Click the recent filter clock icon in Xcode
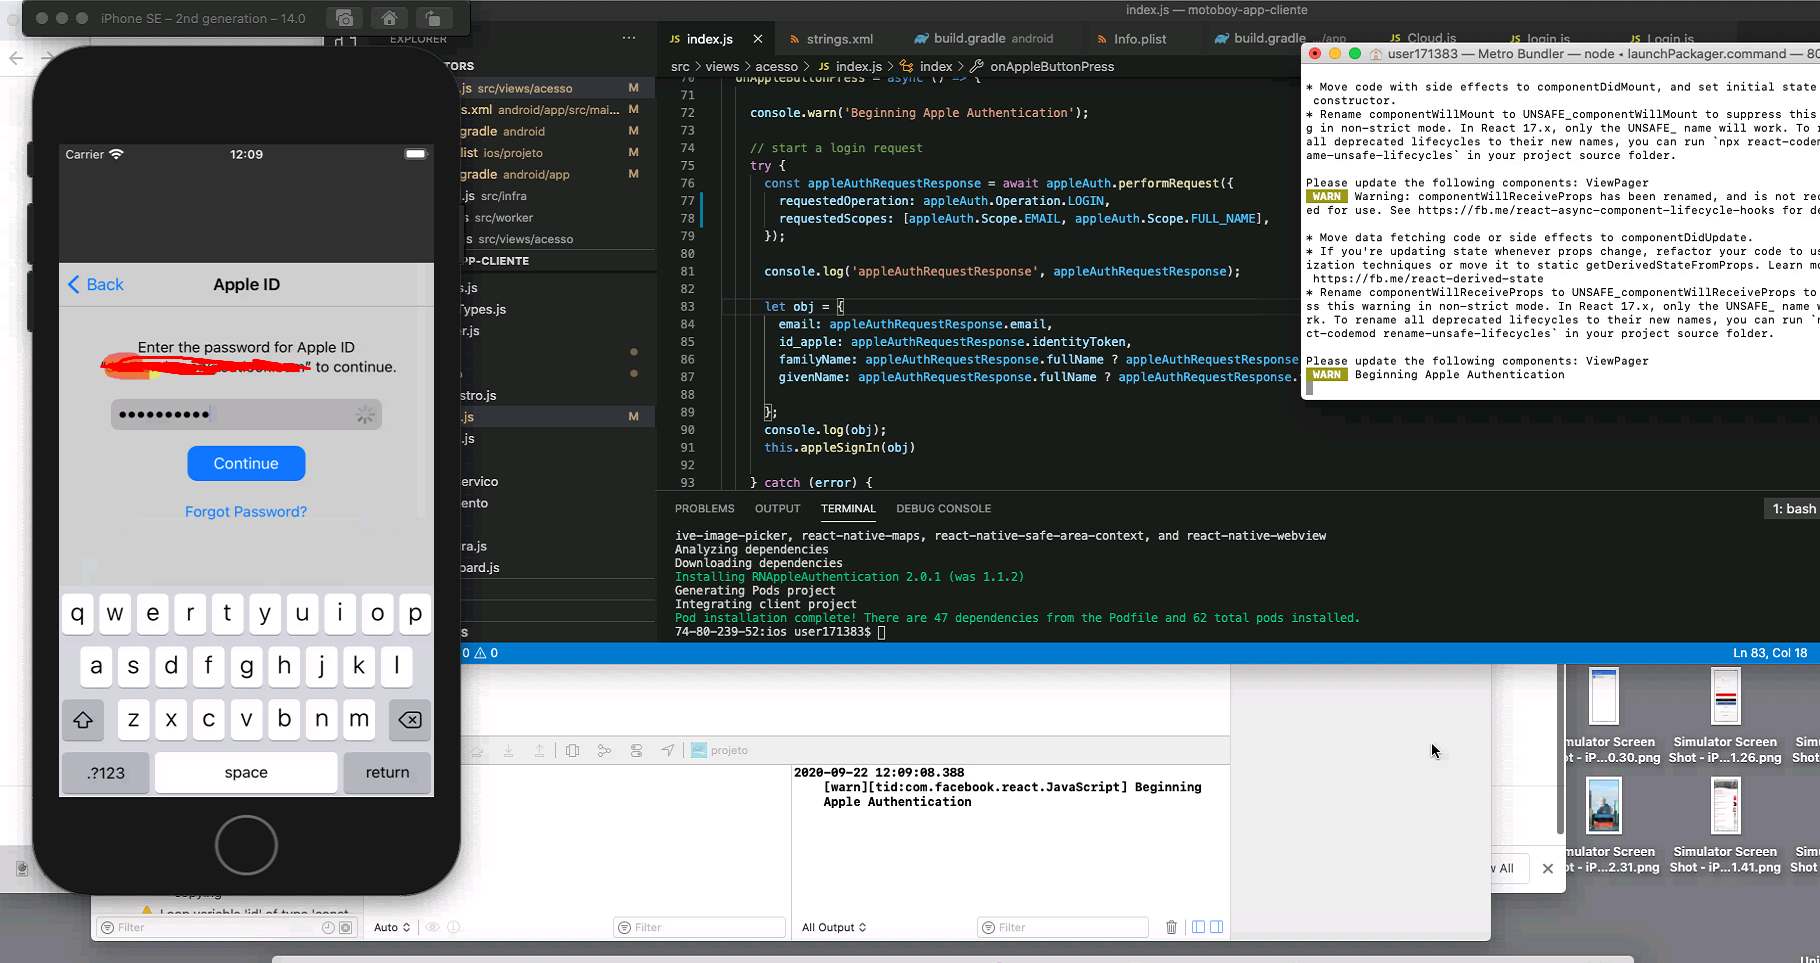This screenshot has height=963, width=1820. (328, 927)
